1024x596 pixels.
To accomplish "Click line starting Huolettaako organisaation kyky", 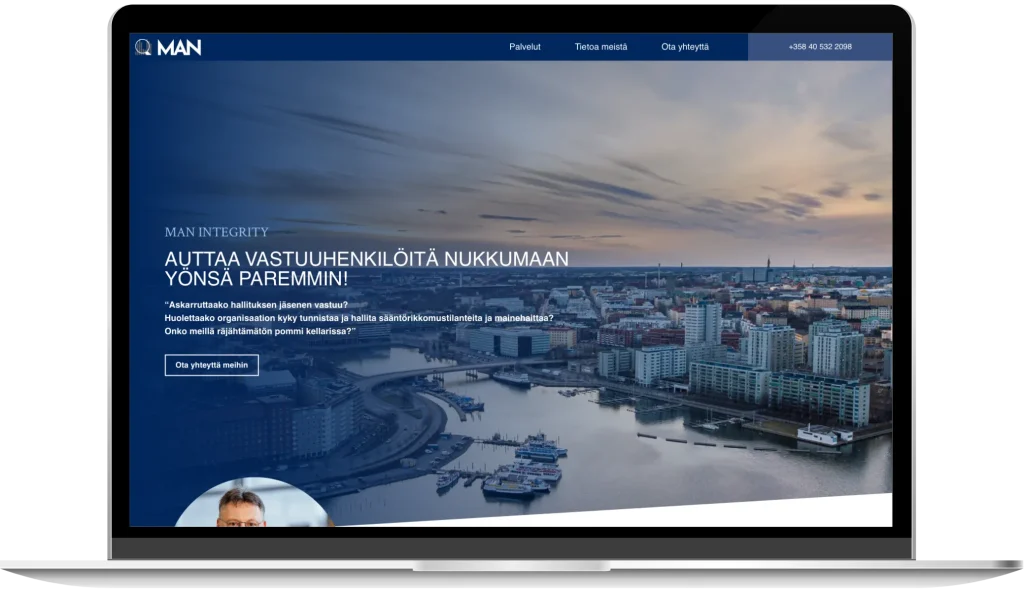I will [x=359, y=318].
